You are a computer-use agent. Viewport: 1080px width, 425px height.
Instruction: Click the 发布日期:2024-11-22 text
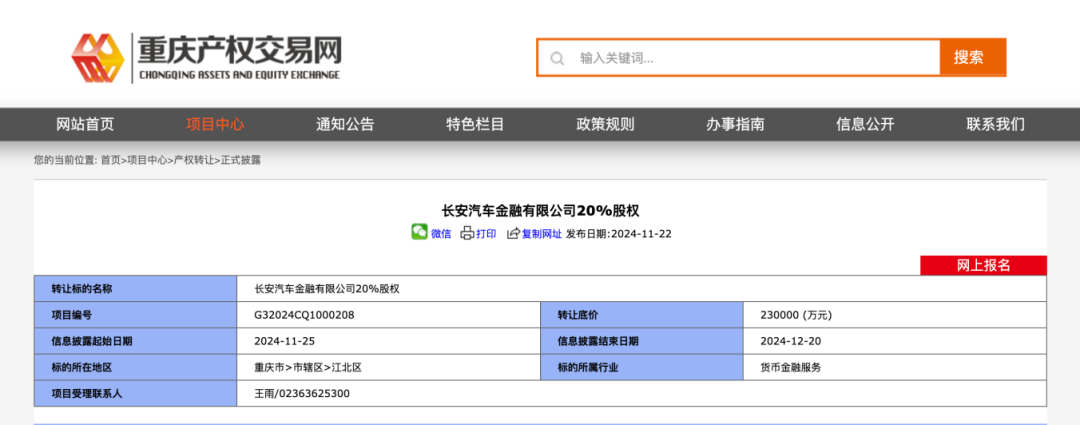pos(619,234)
